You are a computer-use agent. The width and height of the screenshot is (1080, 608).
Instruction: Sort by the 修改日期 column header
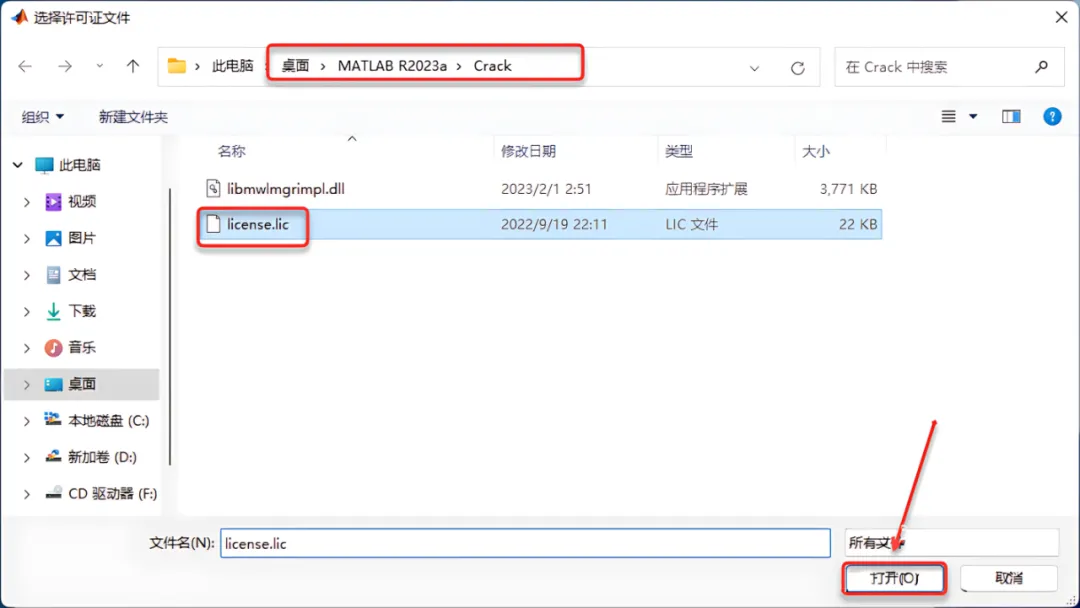tap(528, 151)
